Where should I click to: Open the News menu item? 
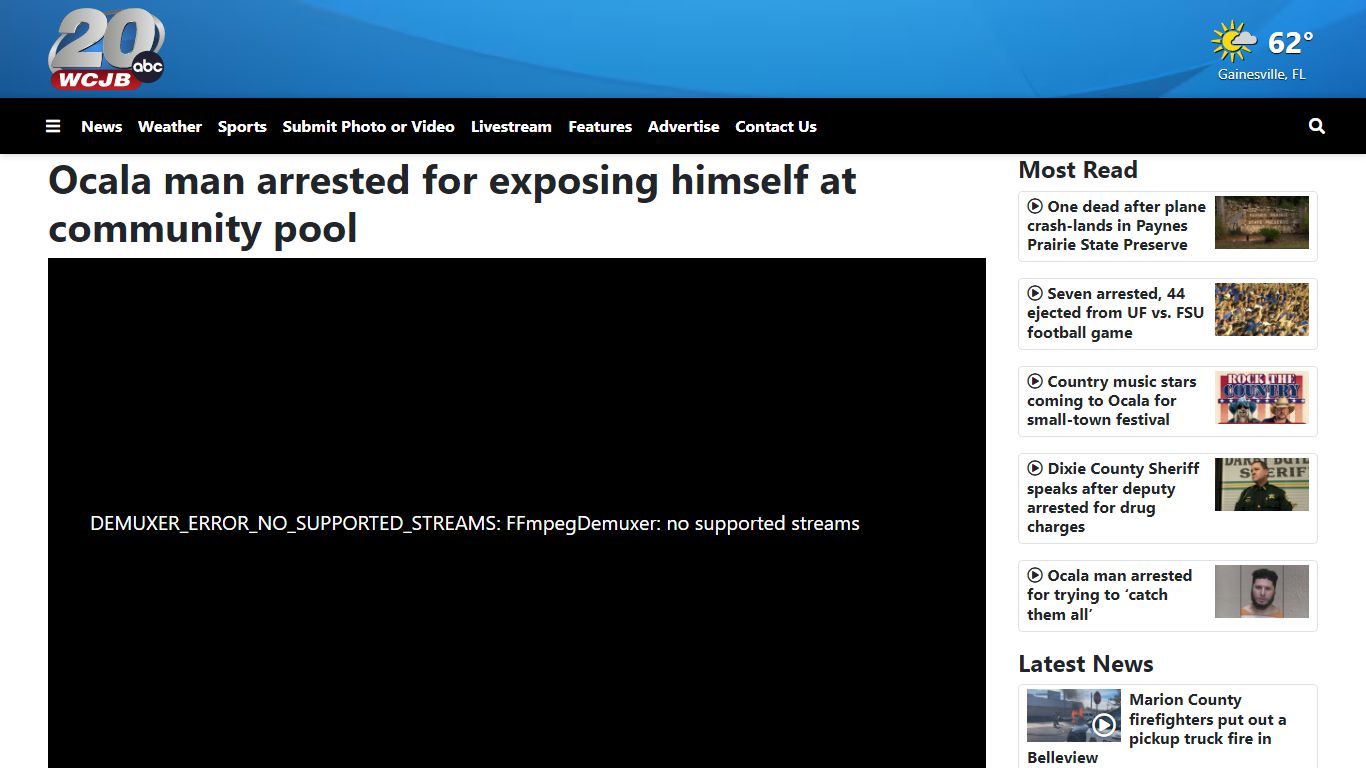pos(101,126)
